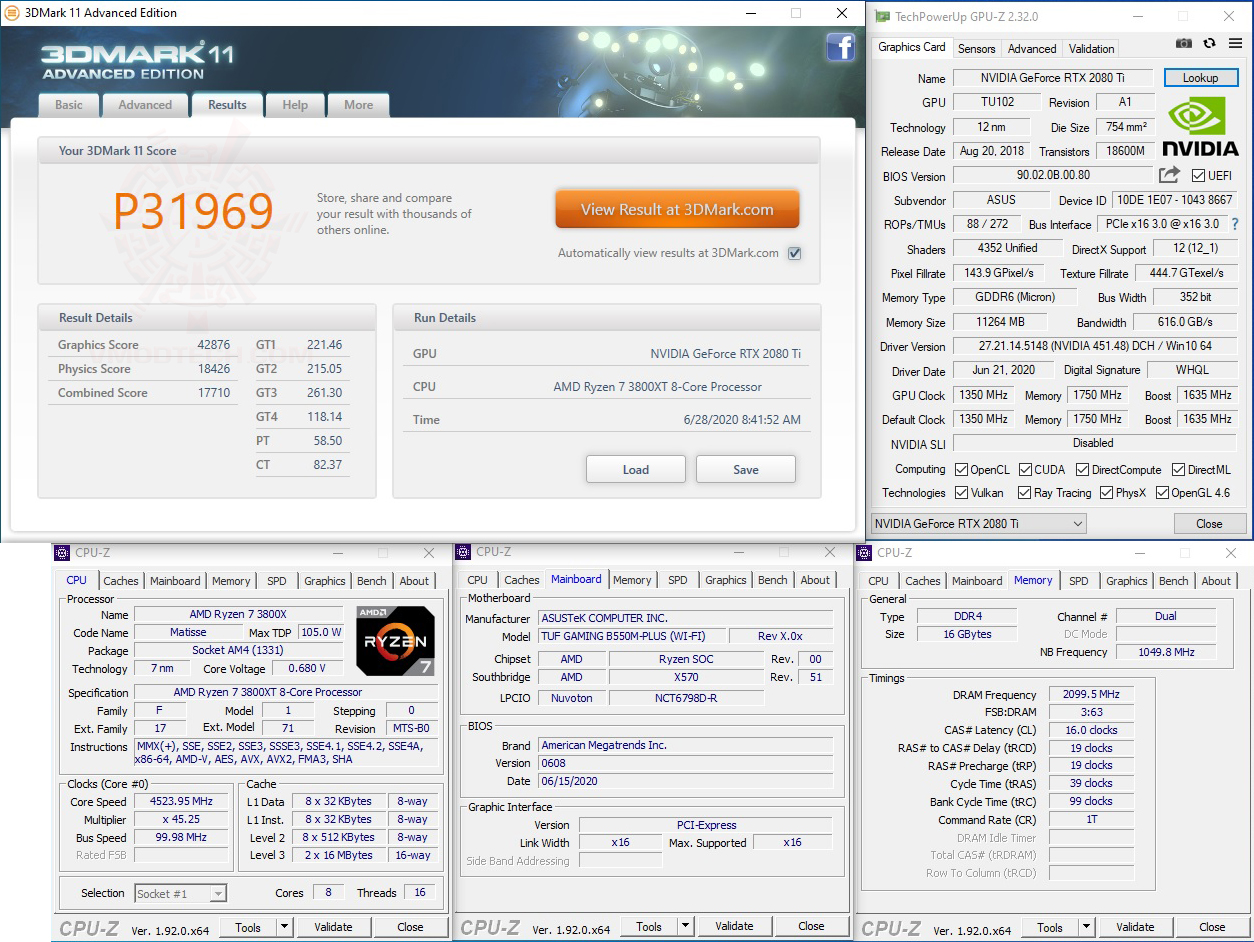The height and width of the screenshot is (942, 1254).
Task: Click the Close button in GPU-Z
Action: click(x=1209, y=524)
